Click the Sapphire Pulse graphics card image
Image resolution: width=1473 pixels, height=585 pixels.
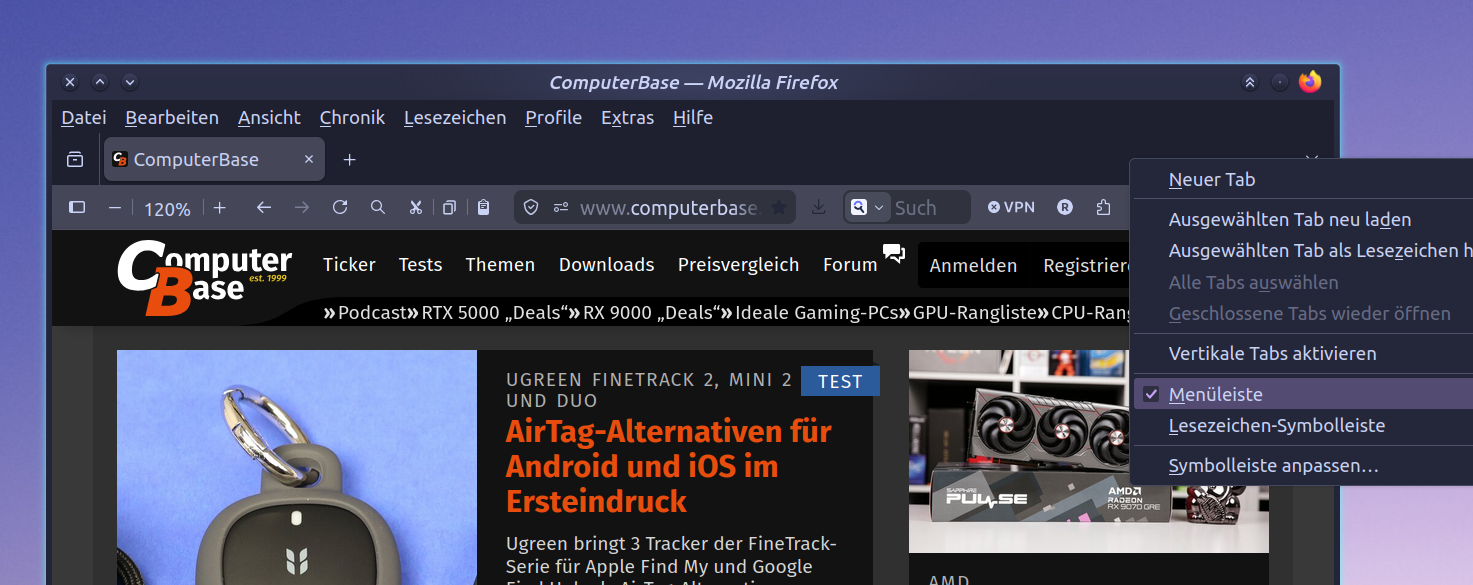coord(1089,451)
